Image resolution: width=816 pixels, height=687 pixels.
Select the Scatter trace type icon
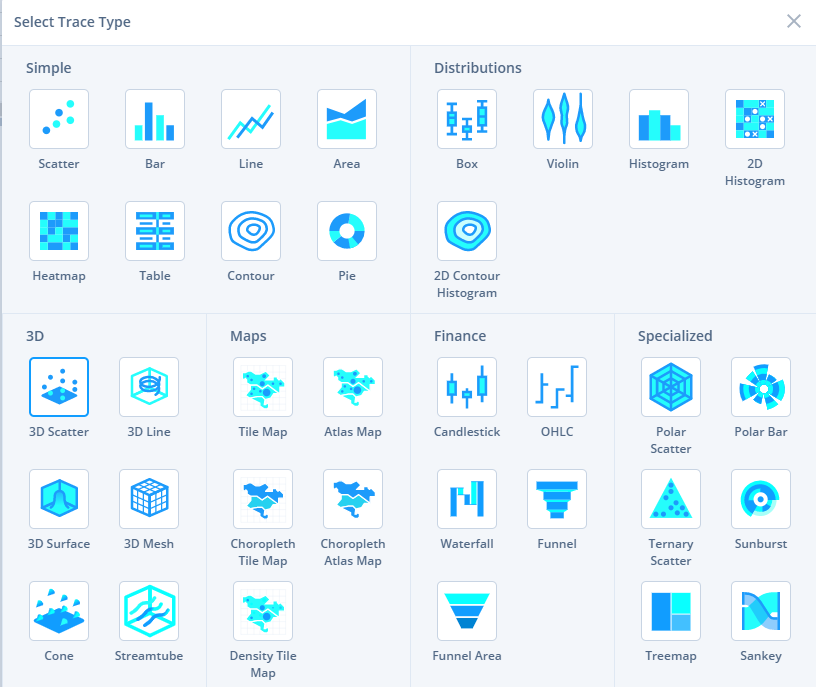(x=59, y=119)
